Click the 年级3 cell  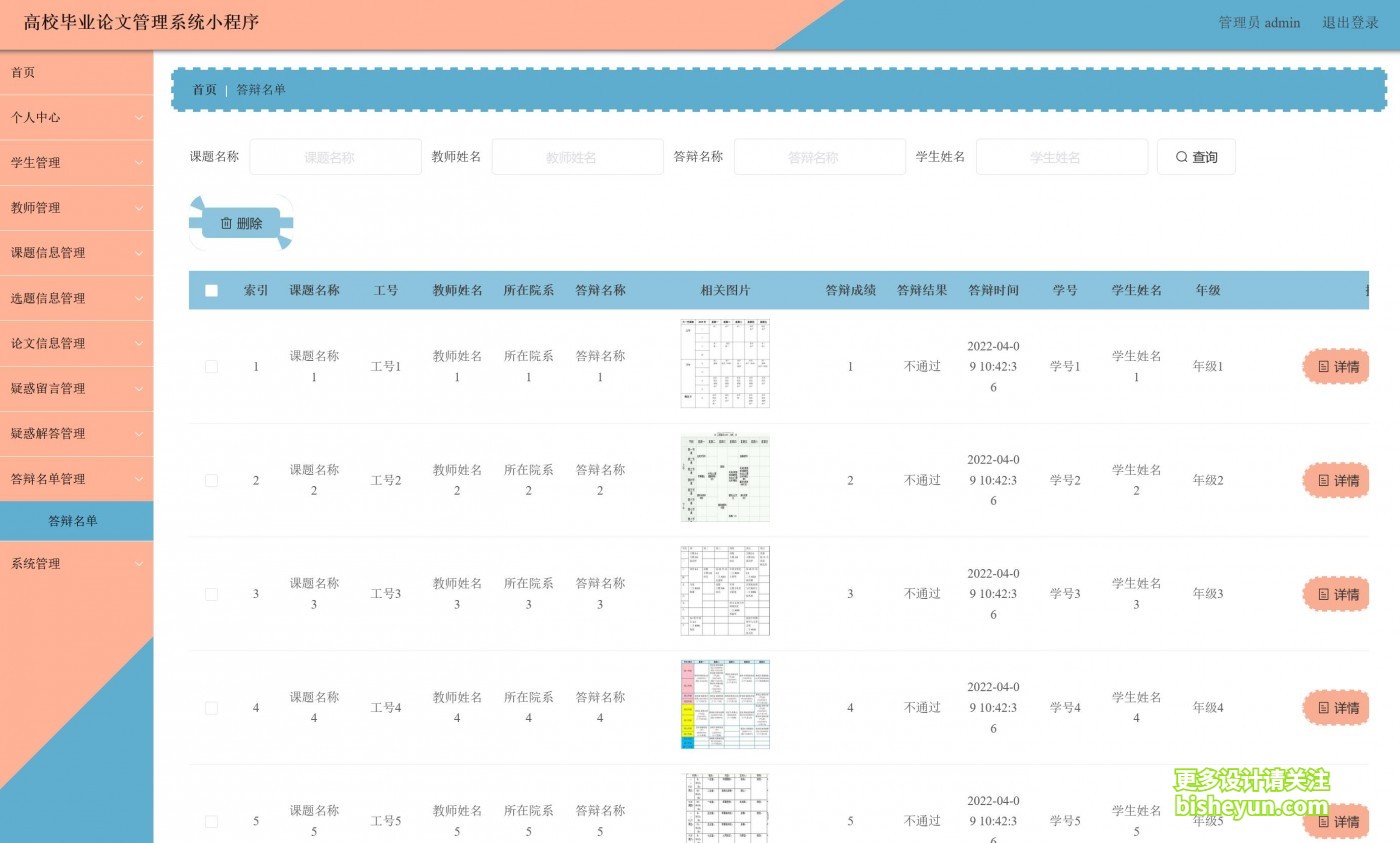1208,594
